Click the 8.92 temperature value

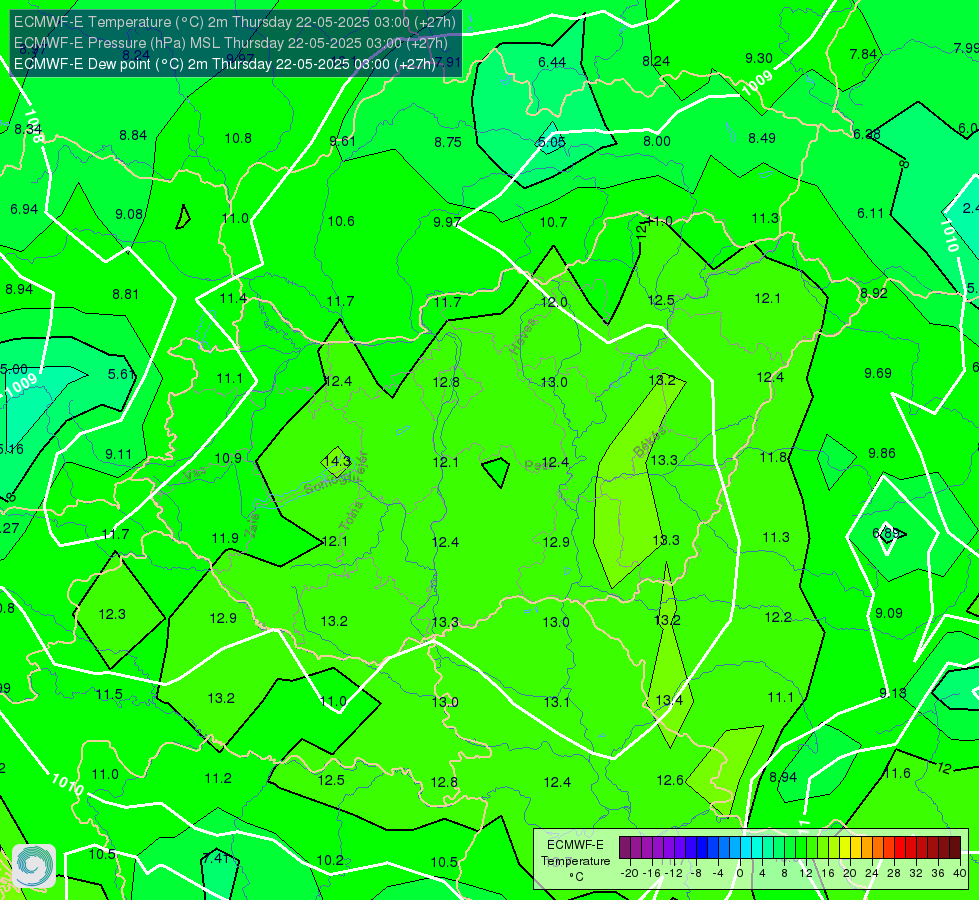(873, 293)
